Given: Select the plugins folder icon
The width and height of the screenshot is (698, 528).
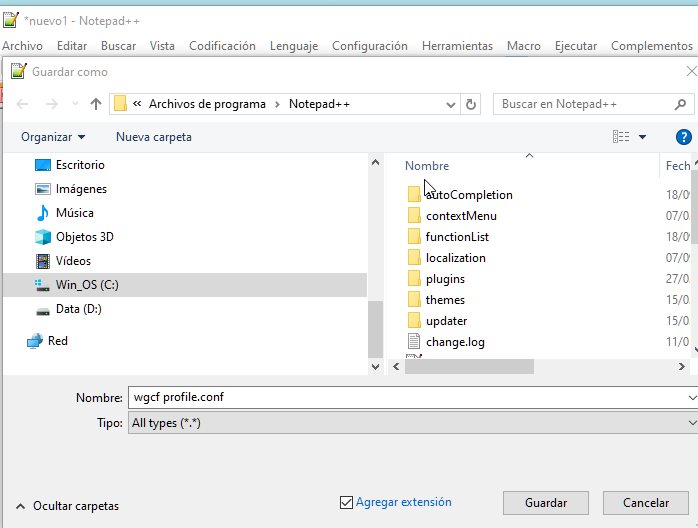Looking at the screenshot, I should 415,279.
